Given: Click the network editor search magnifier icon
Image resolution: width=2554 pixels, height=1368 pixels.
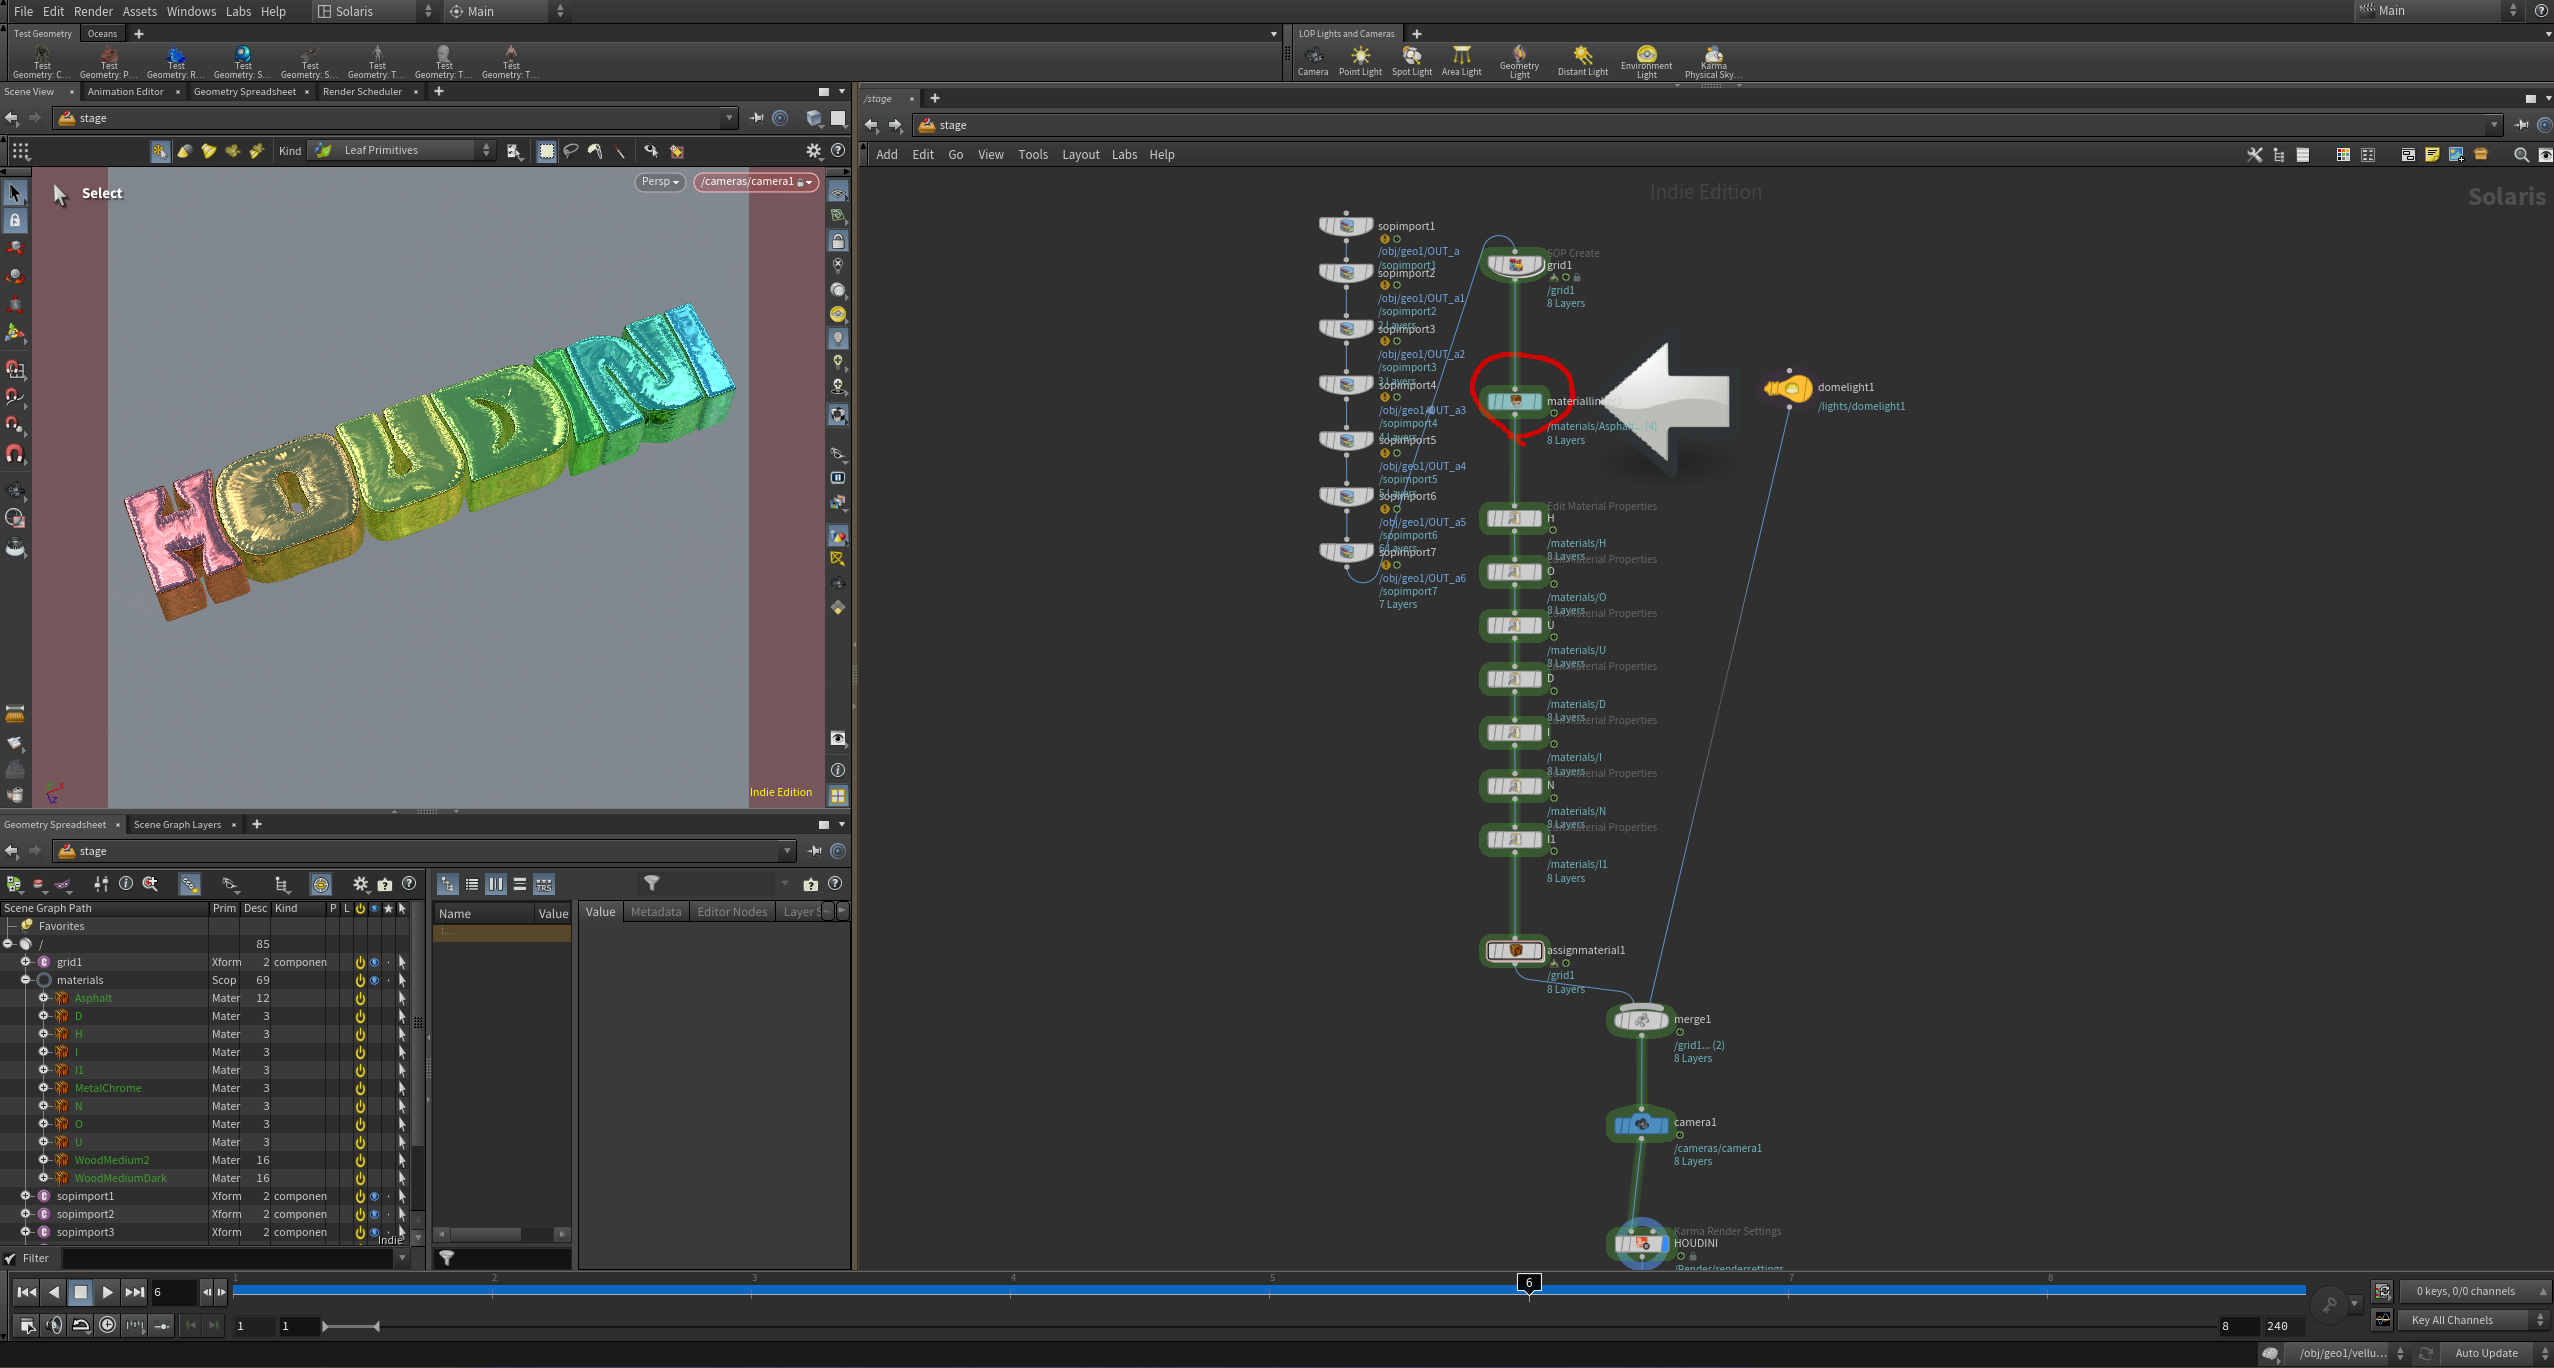Looking at the screenshot, I should (2520, 155).
